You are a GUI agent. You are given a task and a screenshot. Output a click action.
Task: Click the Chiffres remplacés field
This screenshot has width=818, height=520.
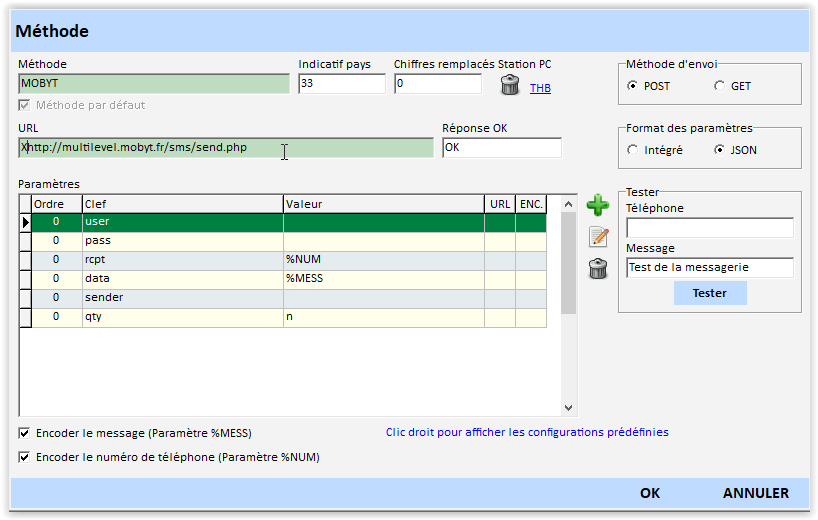click(438, 84)
